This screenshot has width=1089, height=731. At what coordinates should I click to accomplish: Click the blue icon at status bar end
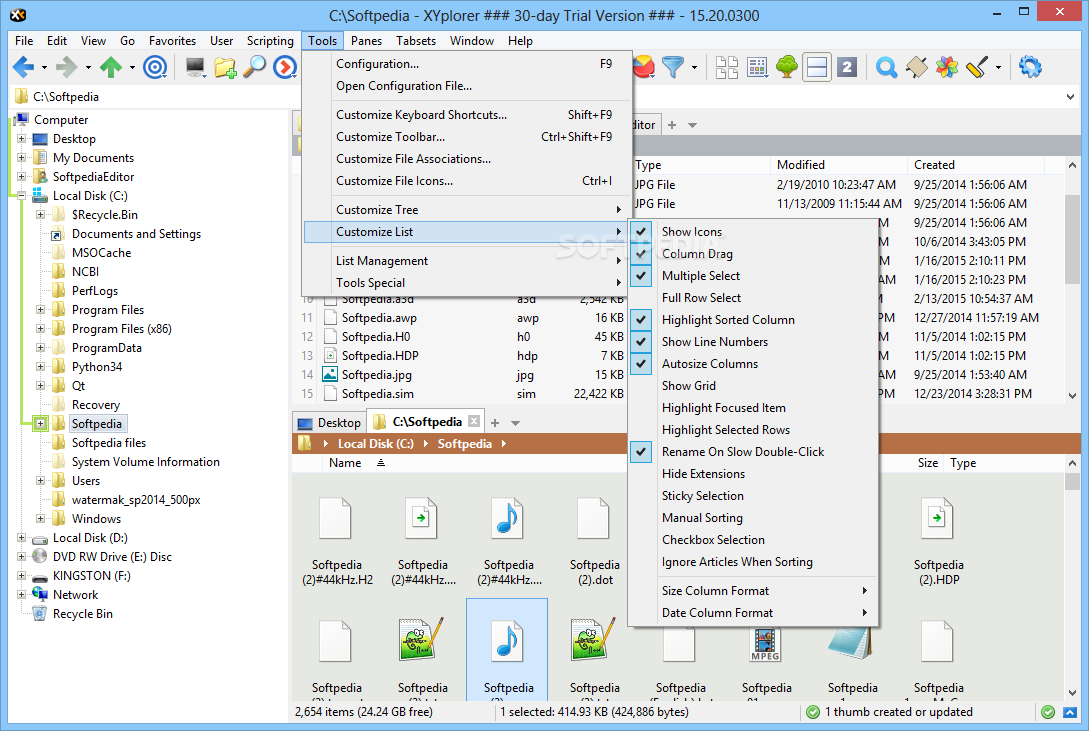coord(1070,712)
